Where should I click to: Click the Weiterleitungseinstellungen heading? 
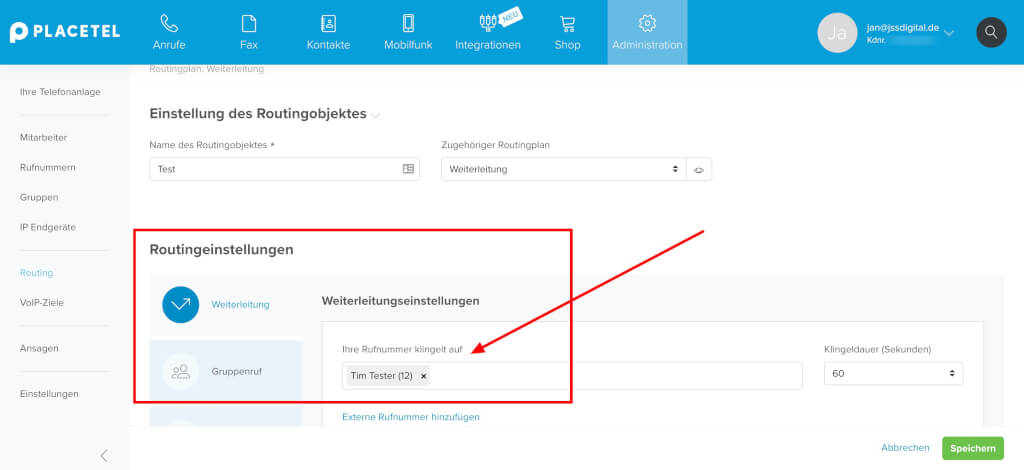400,301
